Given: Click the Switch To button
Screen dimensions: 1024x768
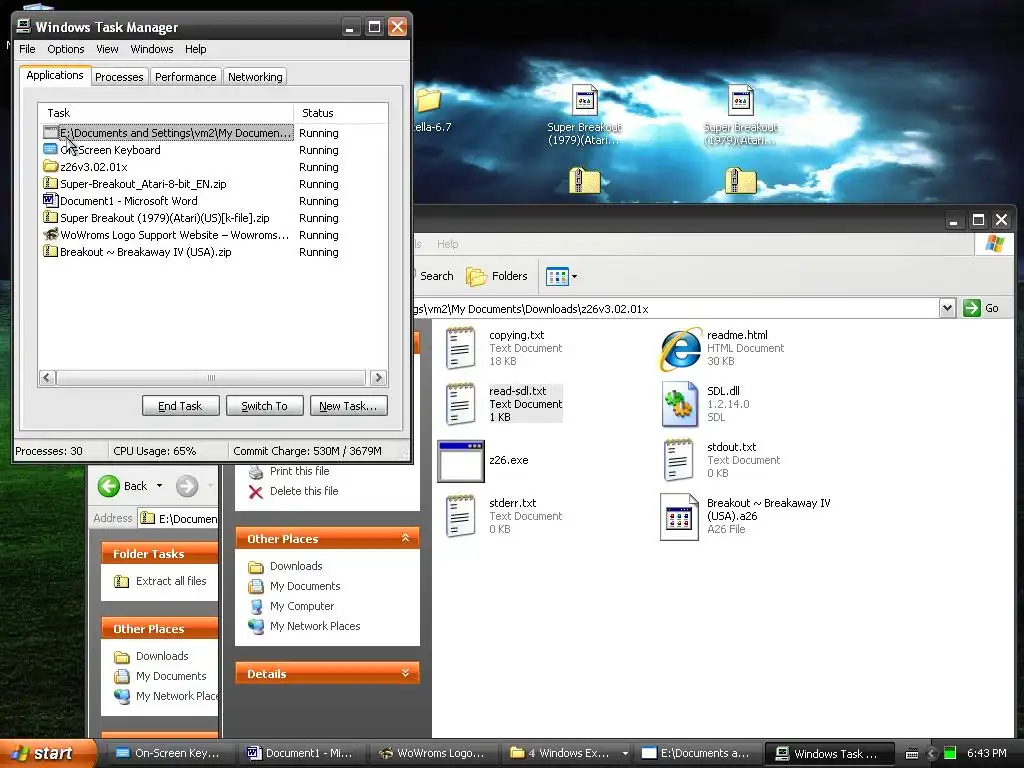Looking at the screenshot, I should 264,406.
